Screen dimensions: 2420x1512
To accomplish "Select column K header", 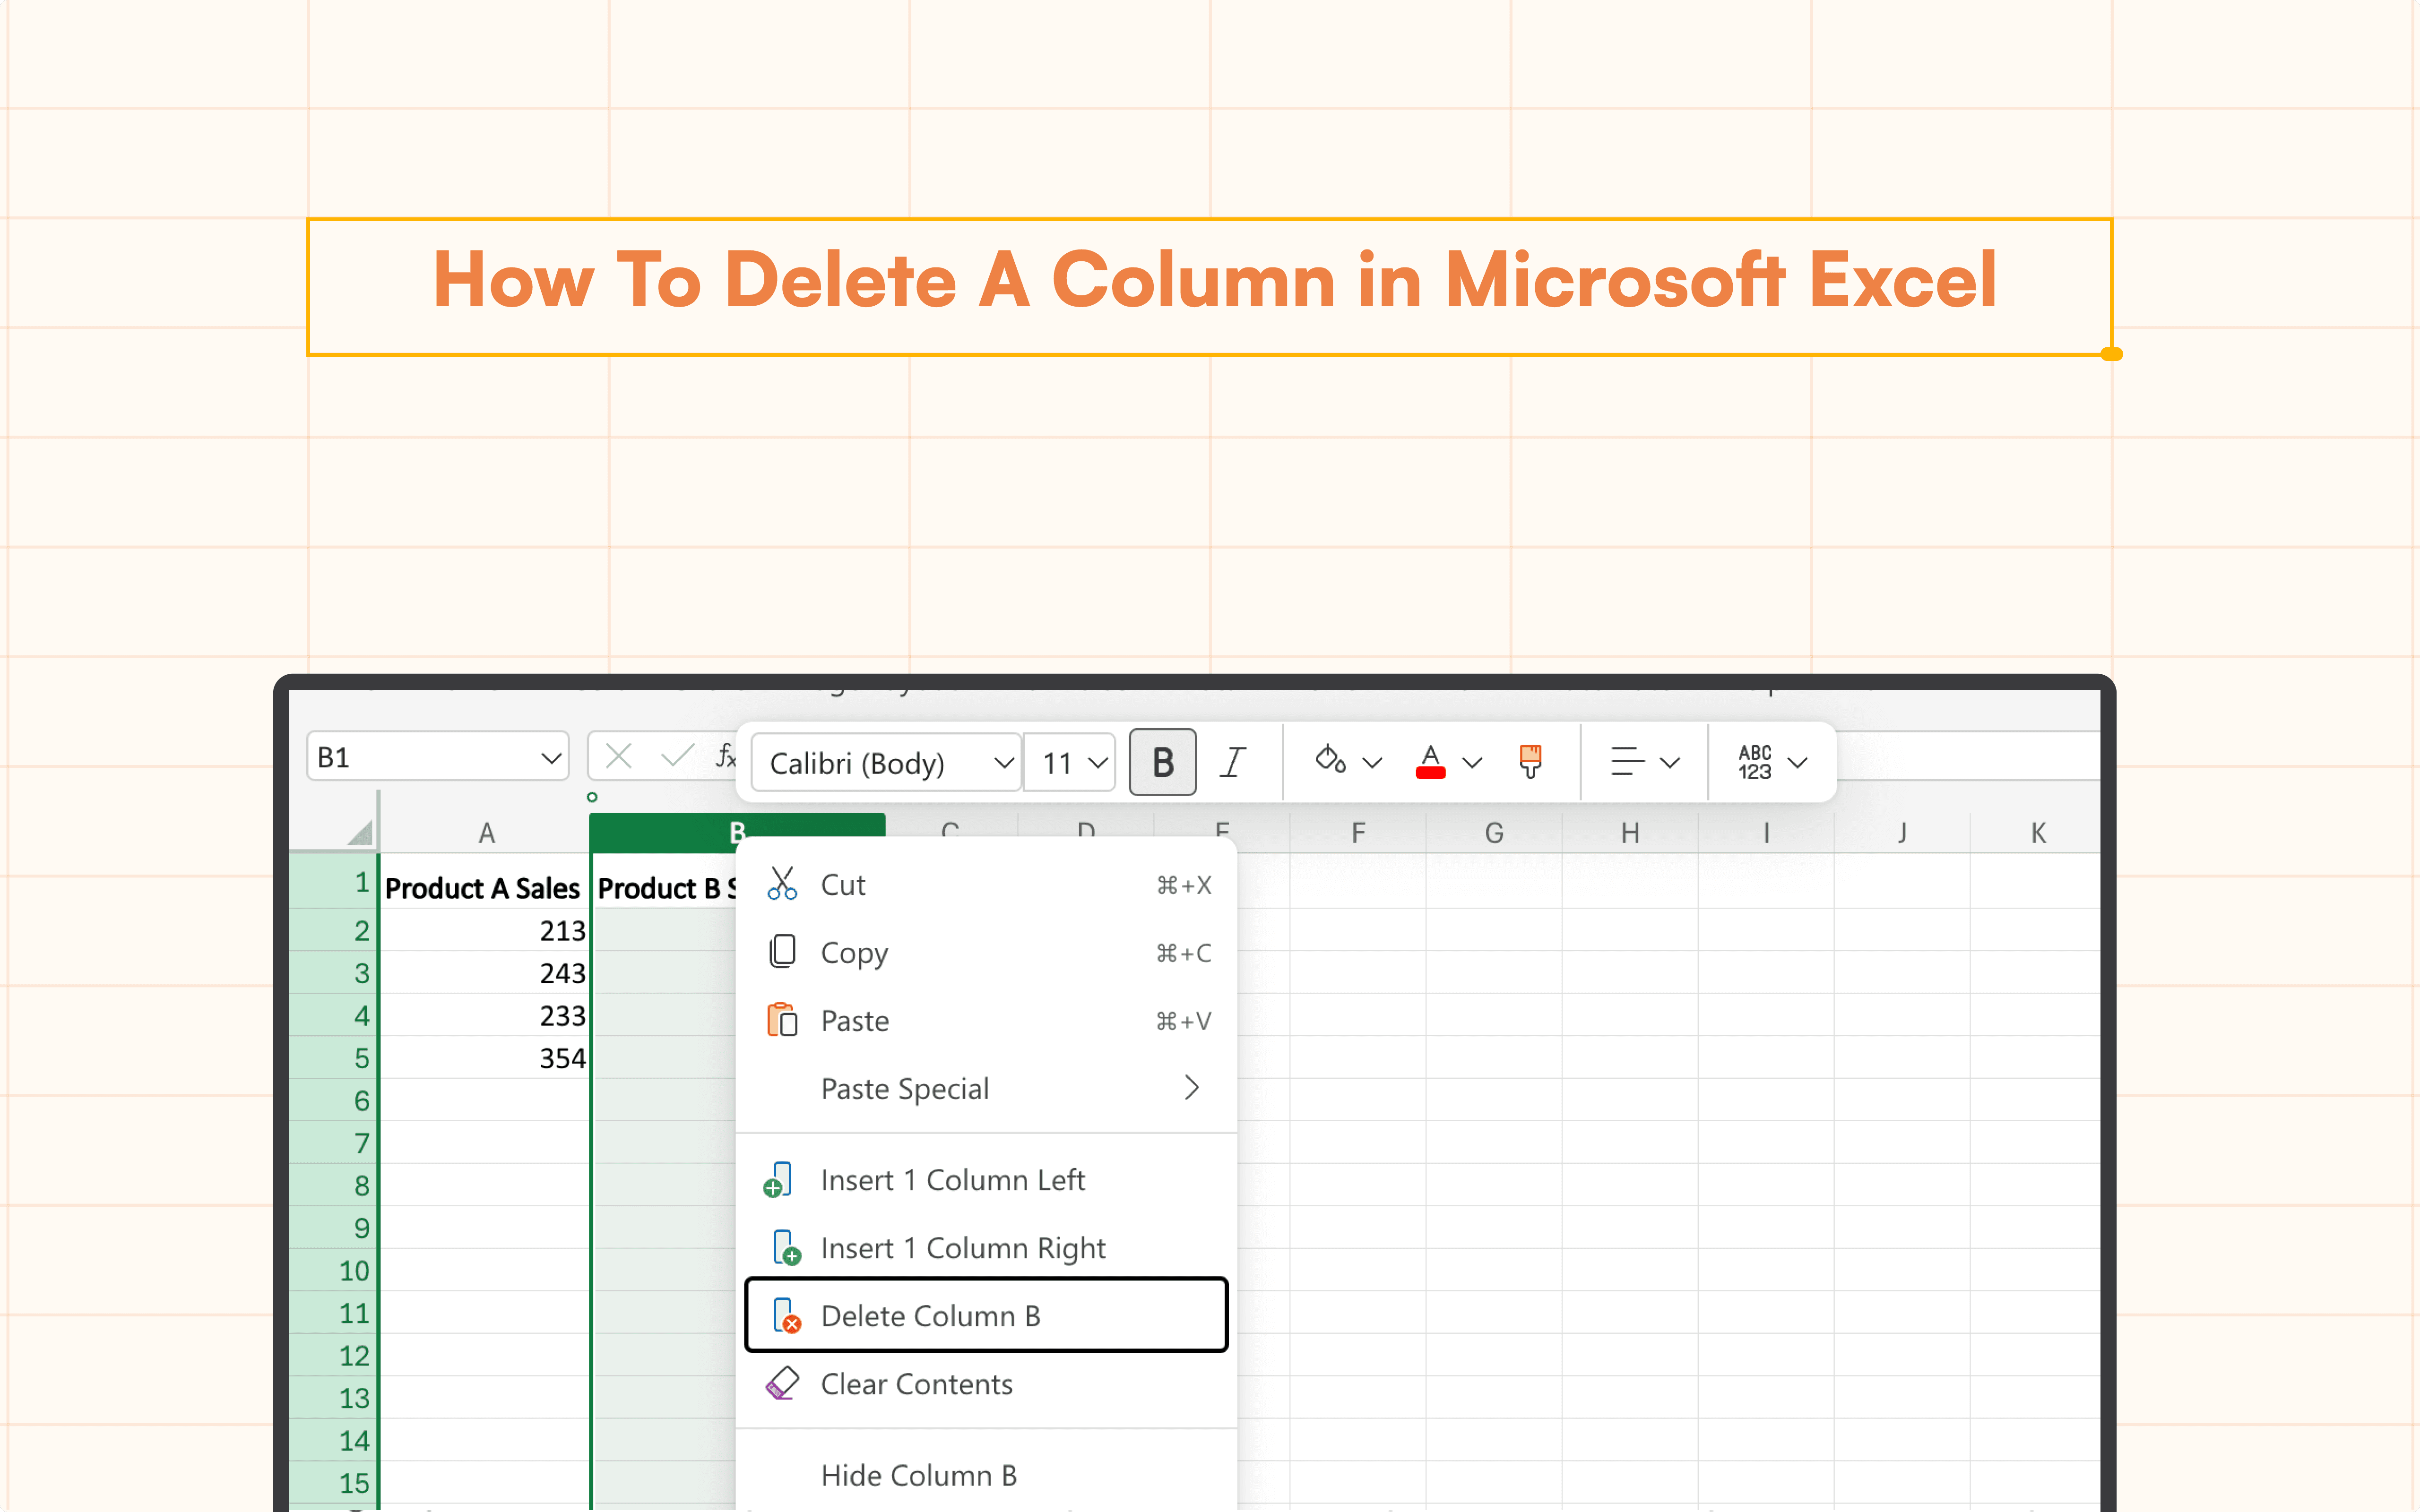I will coord(2036,832).
